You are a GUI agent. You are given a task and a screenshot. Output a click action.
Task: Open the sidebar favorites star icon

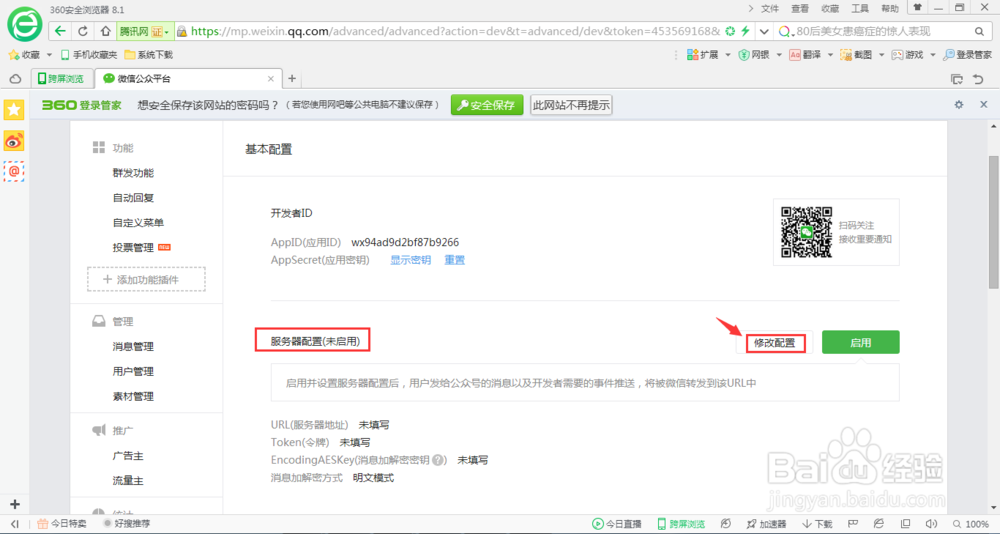pos(14,110)
